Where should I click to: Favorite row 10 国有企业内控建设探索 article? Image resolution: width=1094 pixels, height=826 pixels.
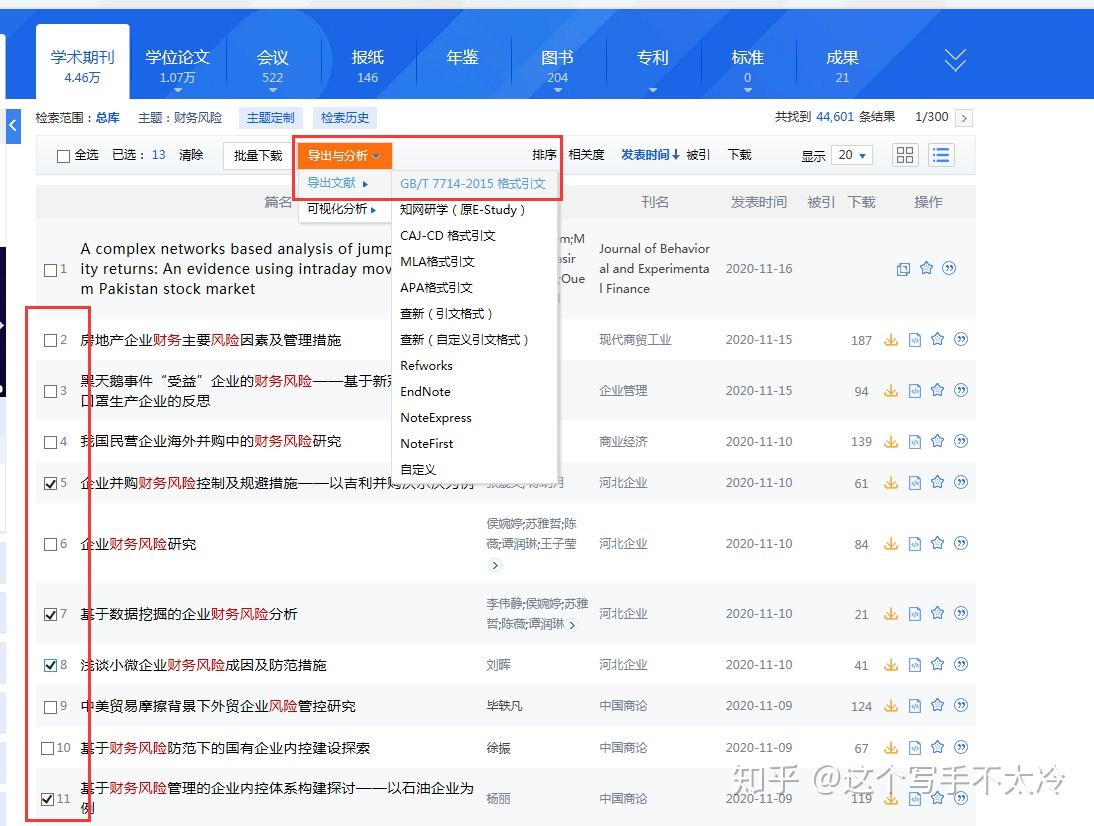(x=938, y=748)
